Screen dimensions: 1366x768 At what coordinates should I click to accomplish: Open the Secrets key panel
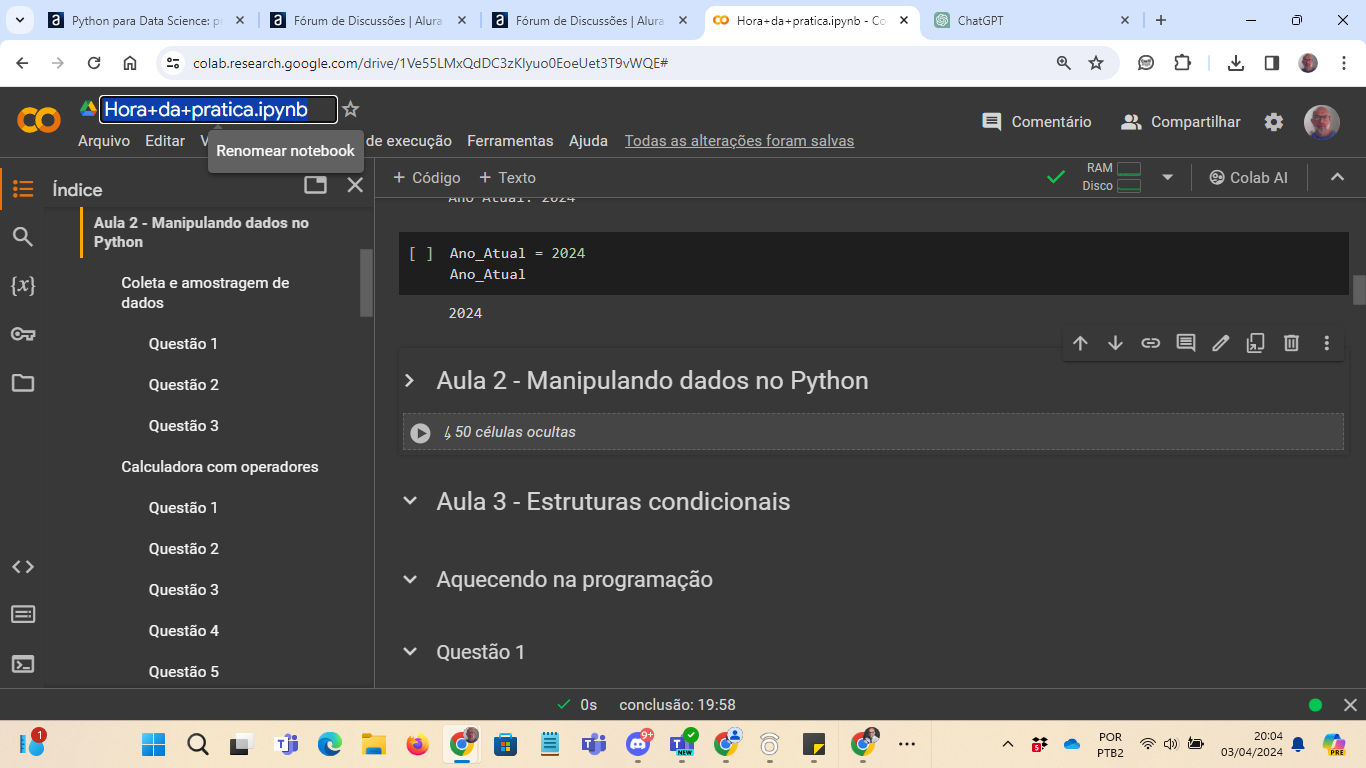coord(23,334)
